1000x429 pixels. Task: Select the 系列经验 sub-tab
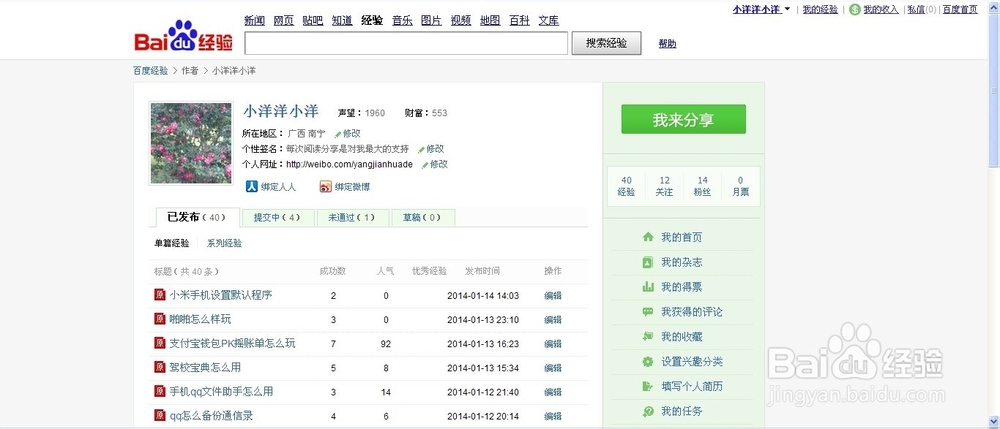(224, 243)
